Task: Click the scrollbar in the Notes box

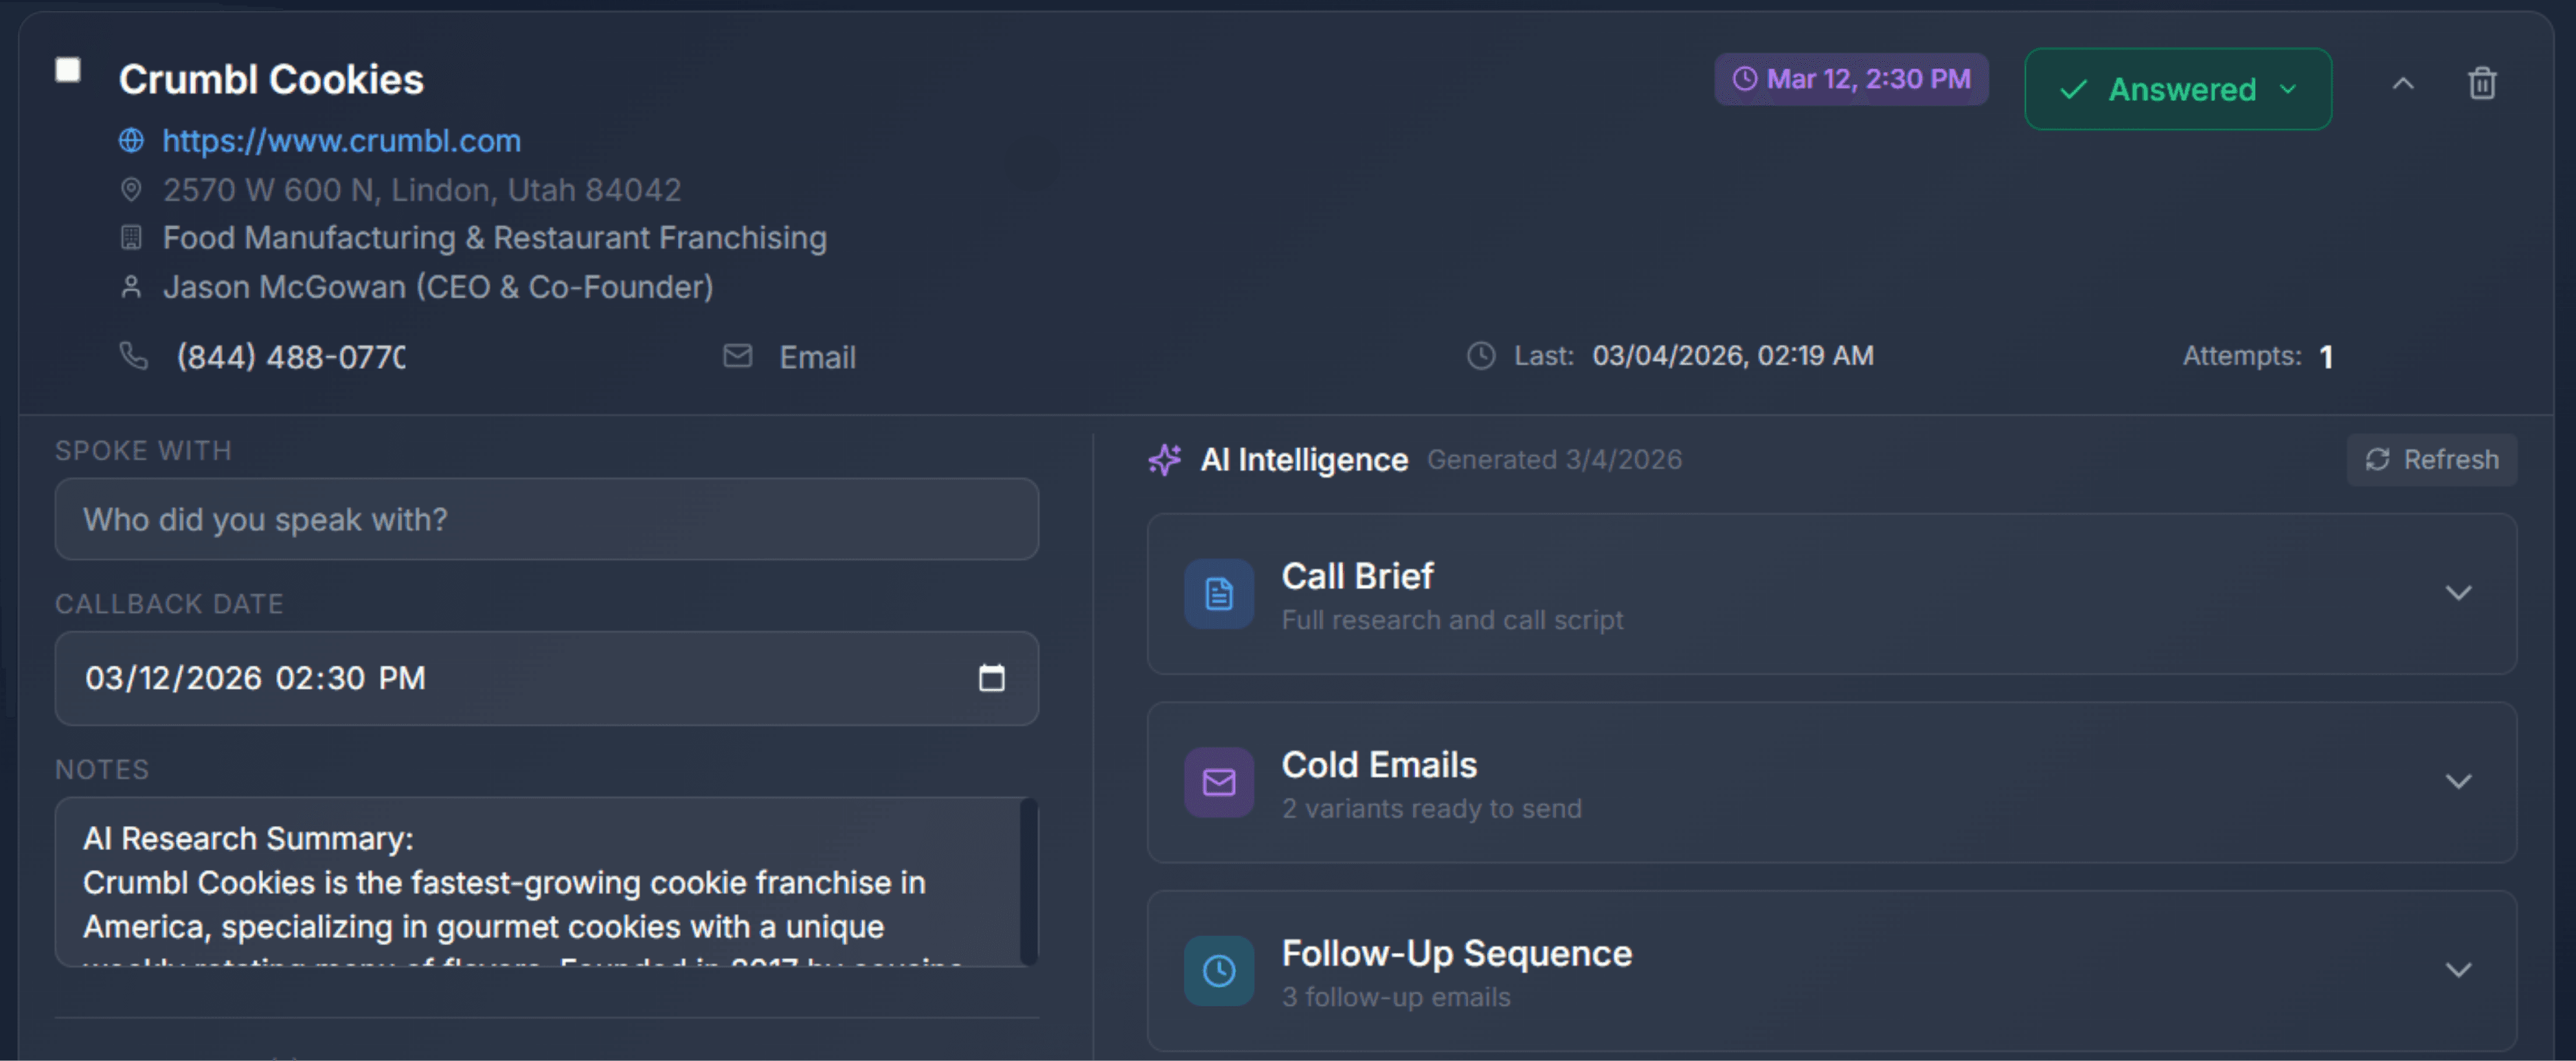Action: pos(1030,880)
